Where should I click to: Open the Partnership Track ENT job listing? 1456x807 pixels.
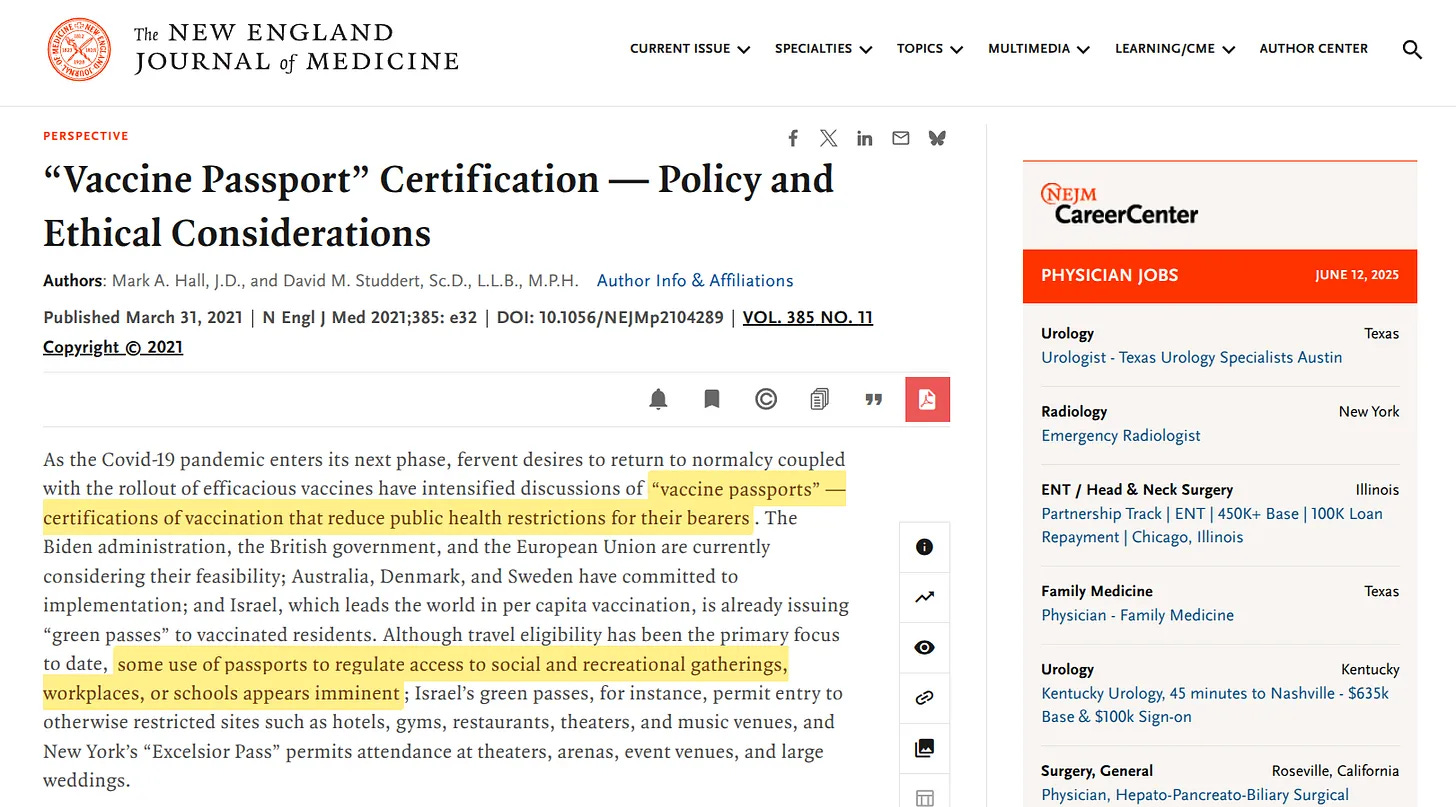(x=1212, y=525)
